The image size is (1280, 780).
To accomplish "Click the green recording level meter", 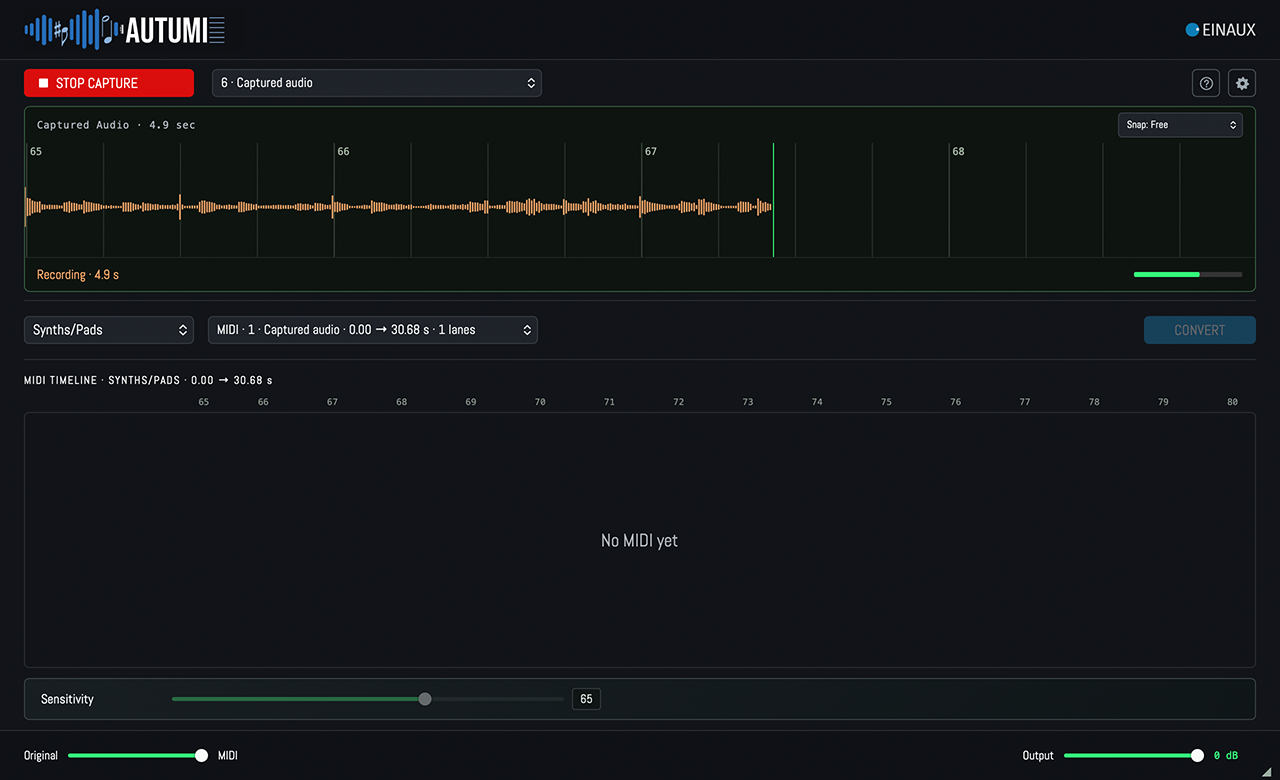I will coord(1188,274).
